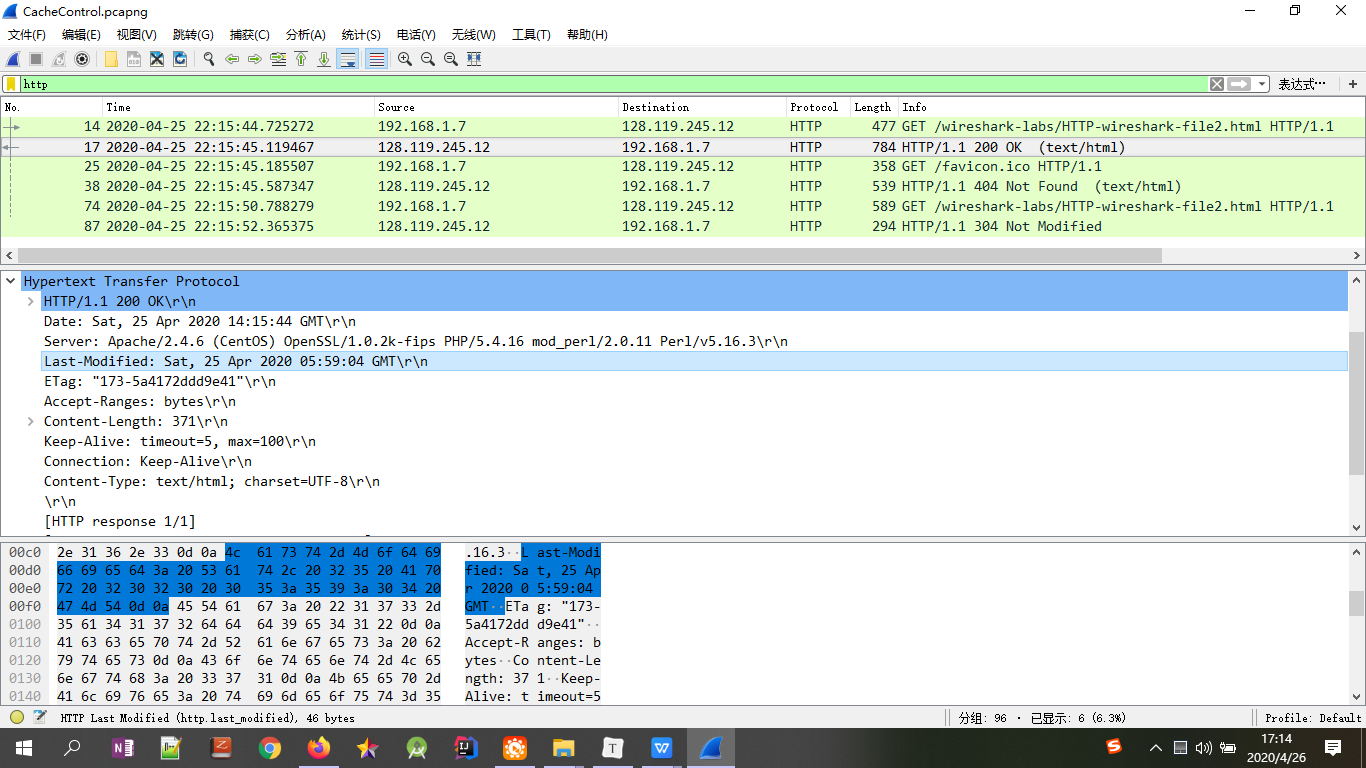Click the packet details vertical scrollbar
Image resolution: width=1366 pixels, height=768 pixels.
click(x=1357, y=402)
